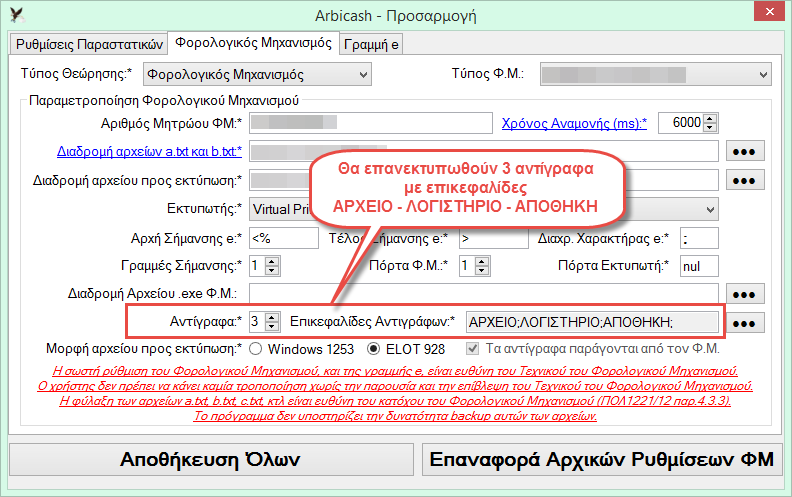Browse for .exe Φ.Μ. file path

pyautogui.click(x=745, y=294)
